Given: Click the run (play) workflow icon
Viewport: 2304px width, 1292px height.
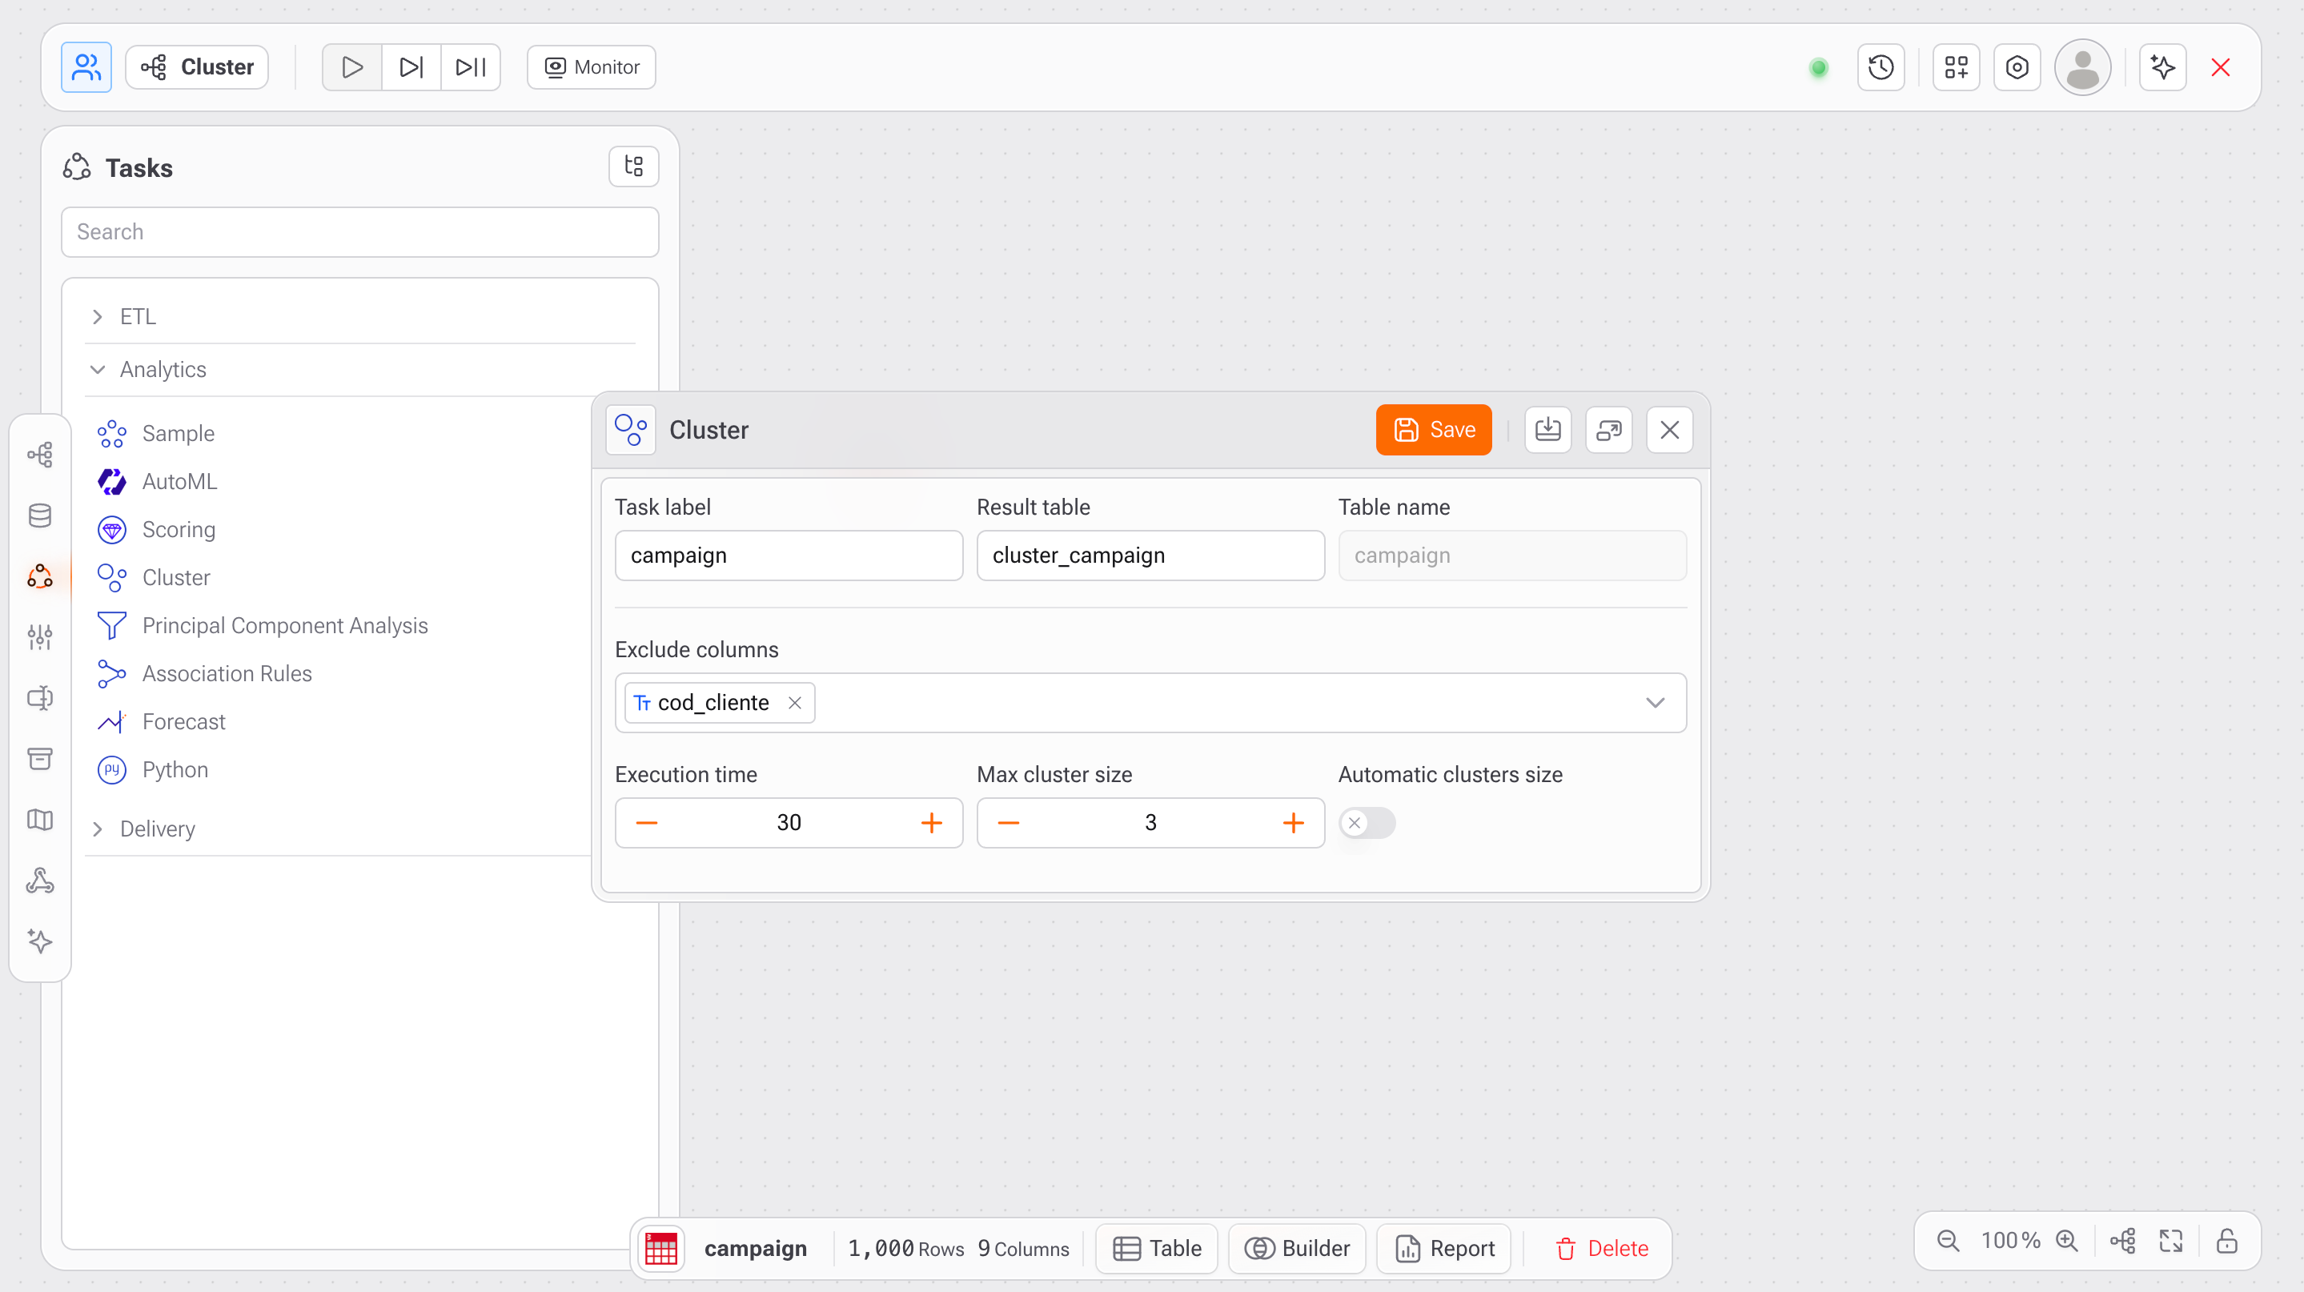Looking at the screenshot, I should point(352,67).
